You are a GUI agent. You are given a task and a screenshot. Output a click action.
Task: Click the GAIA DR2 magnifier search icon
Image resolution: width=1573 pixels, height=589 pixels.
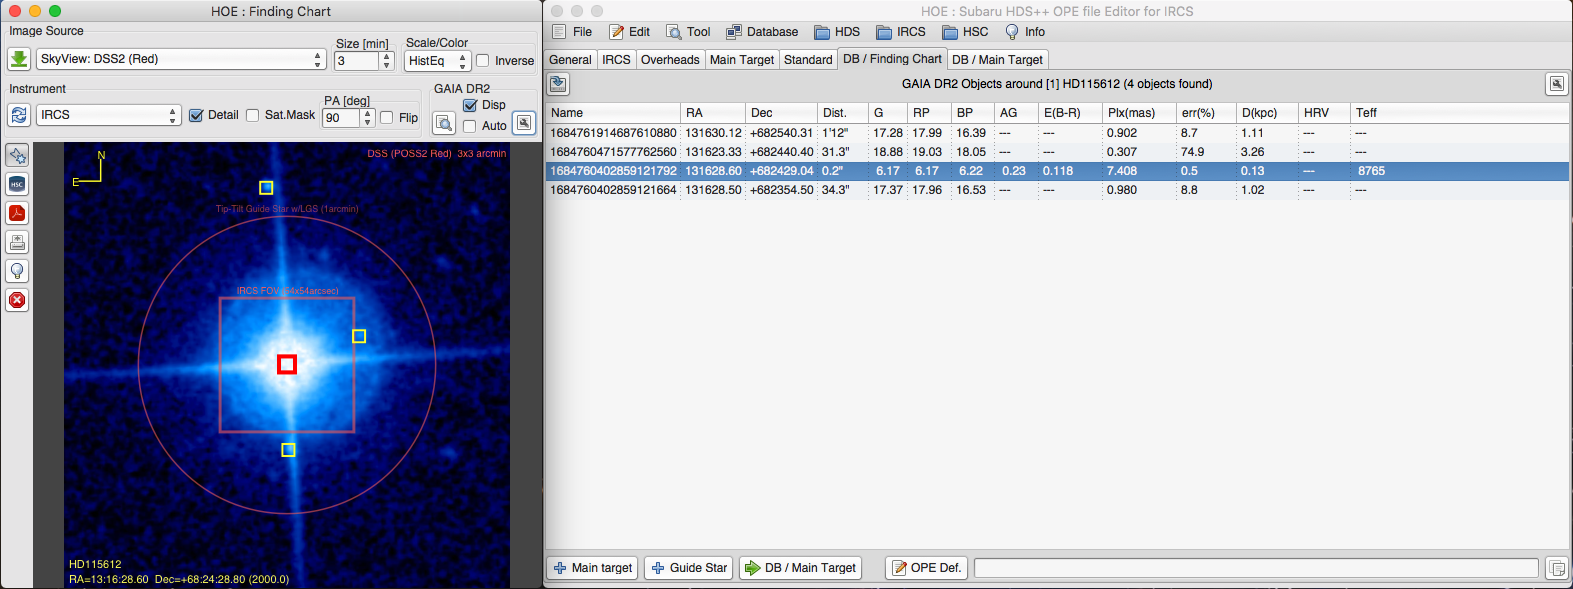(444, 124)
